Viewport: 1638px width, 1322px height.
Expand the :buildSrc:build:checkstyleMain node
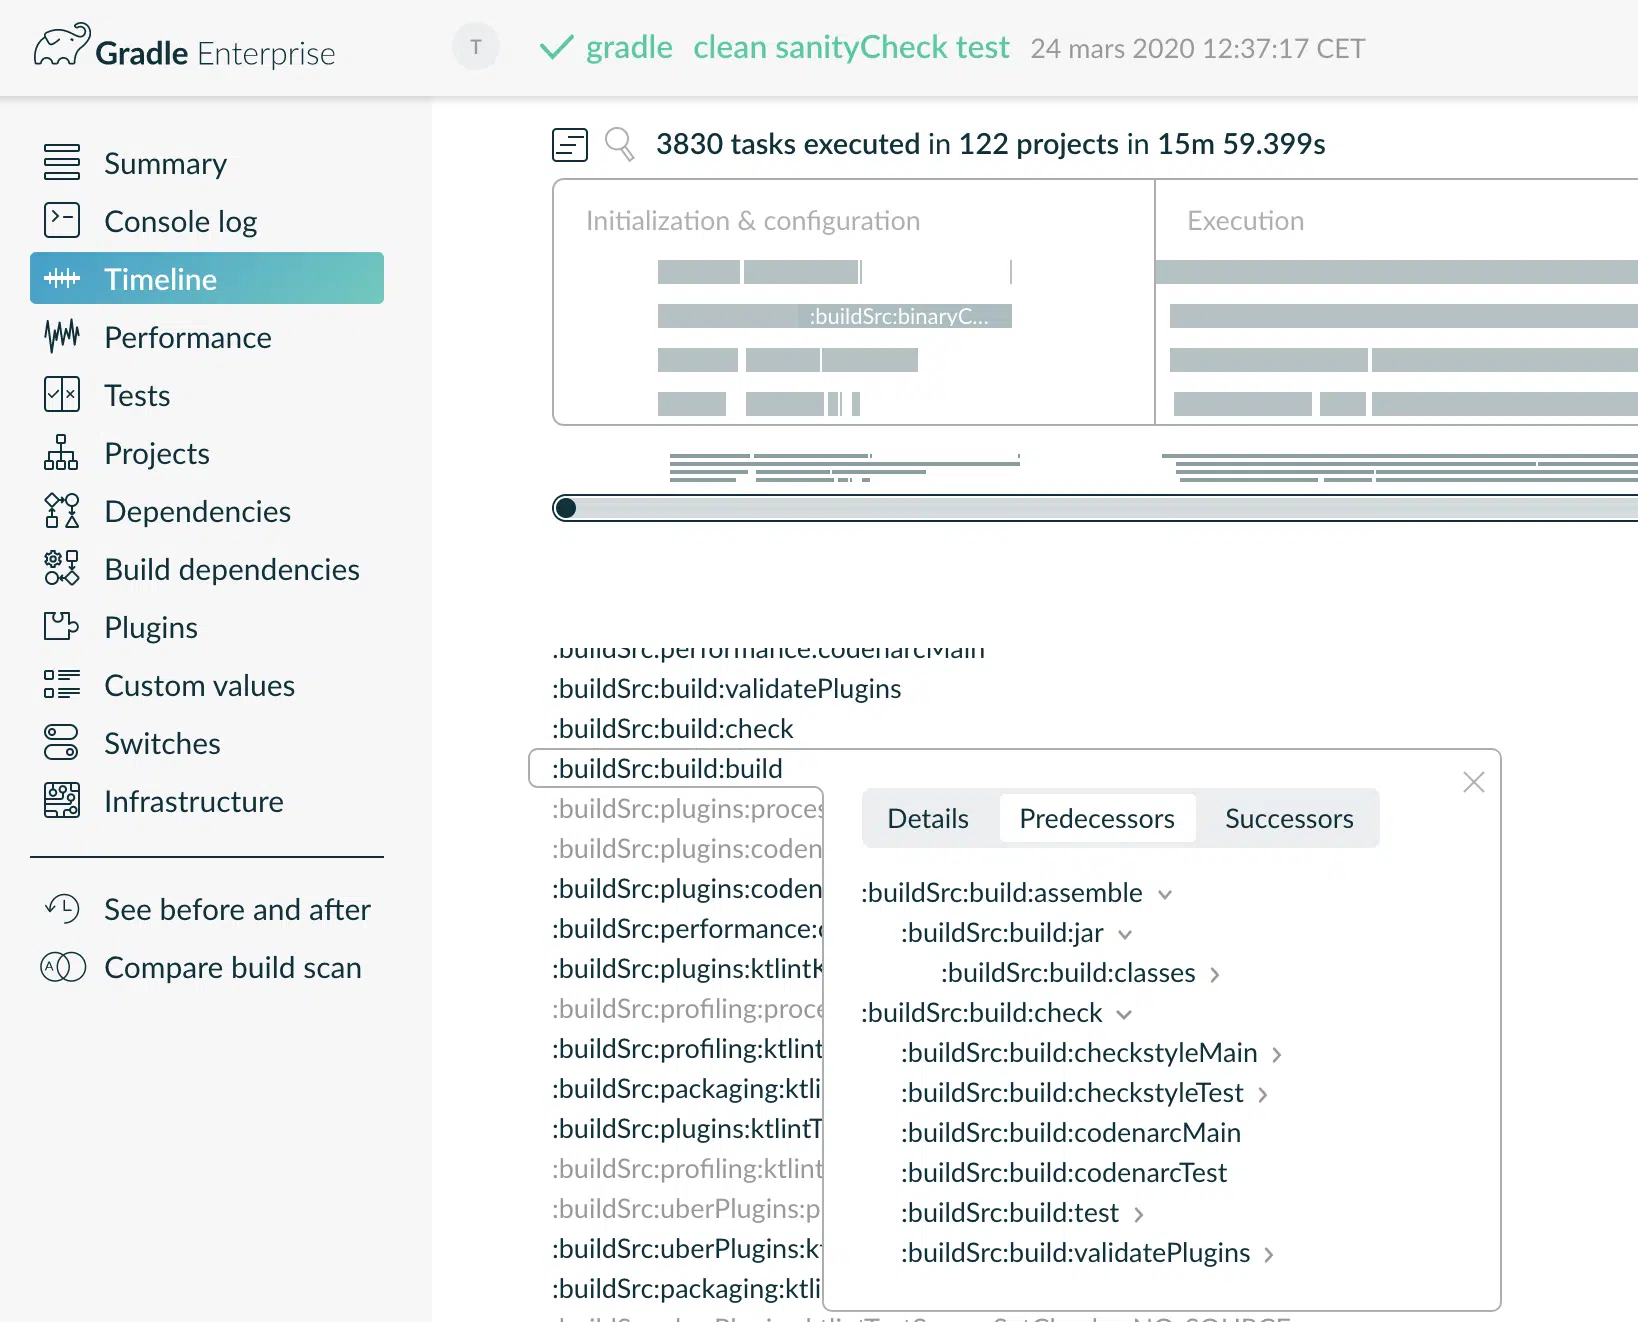coord(1277,1054)
